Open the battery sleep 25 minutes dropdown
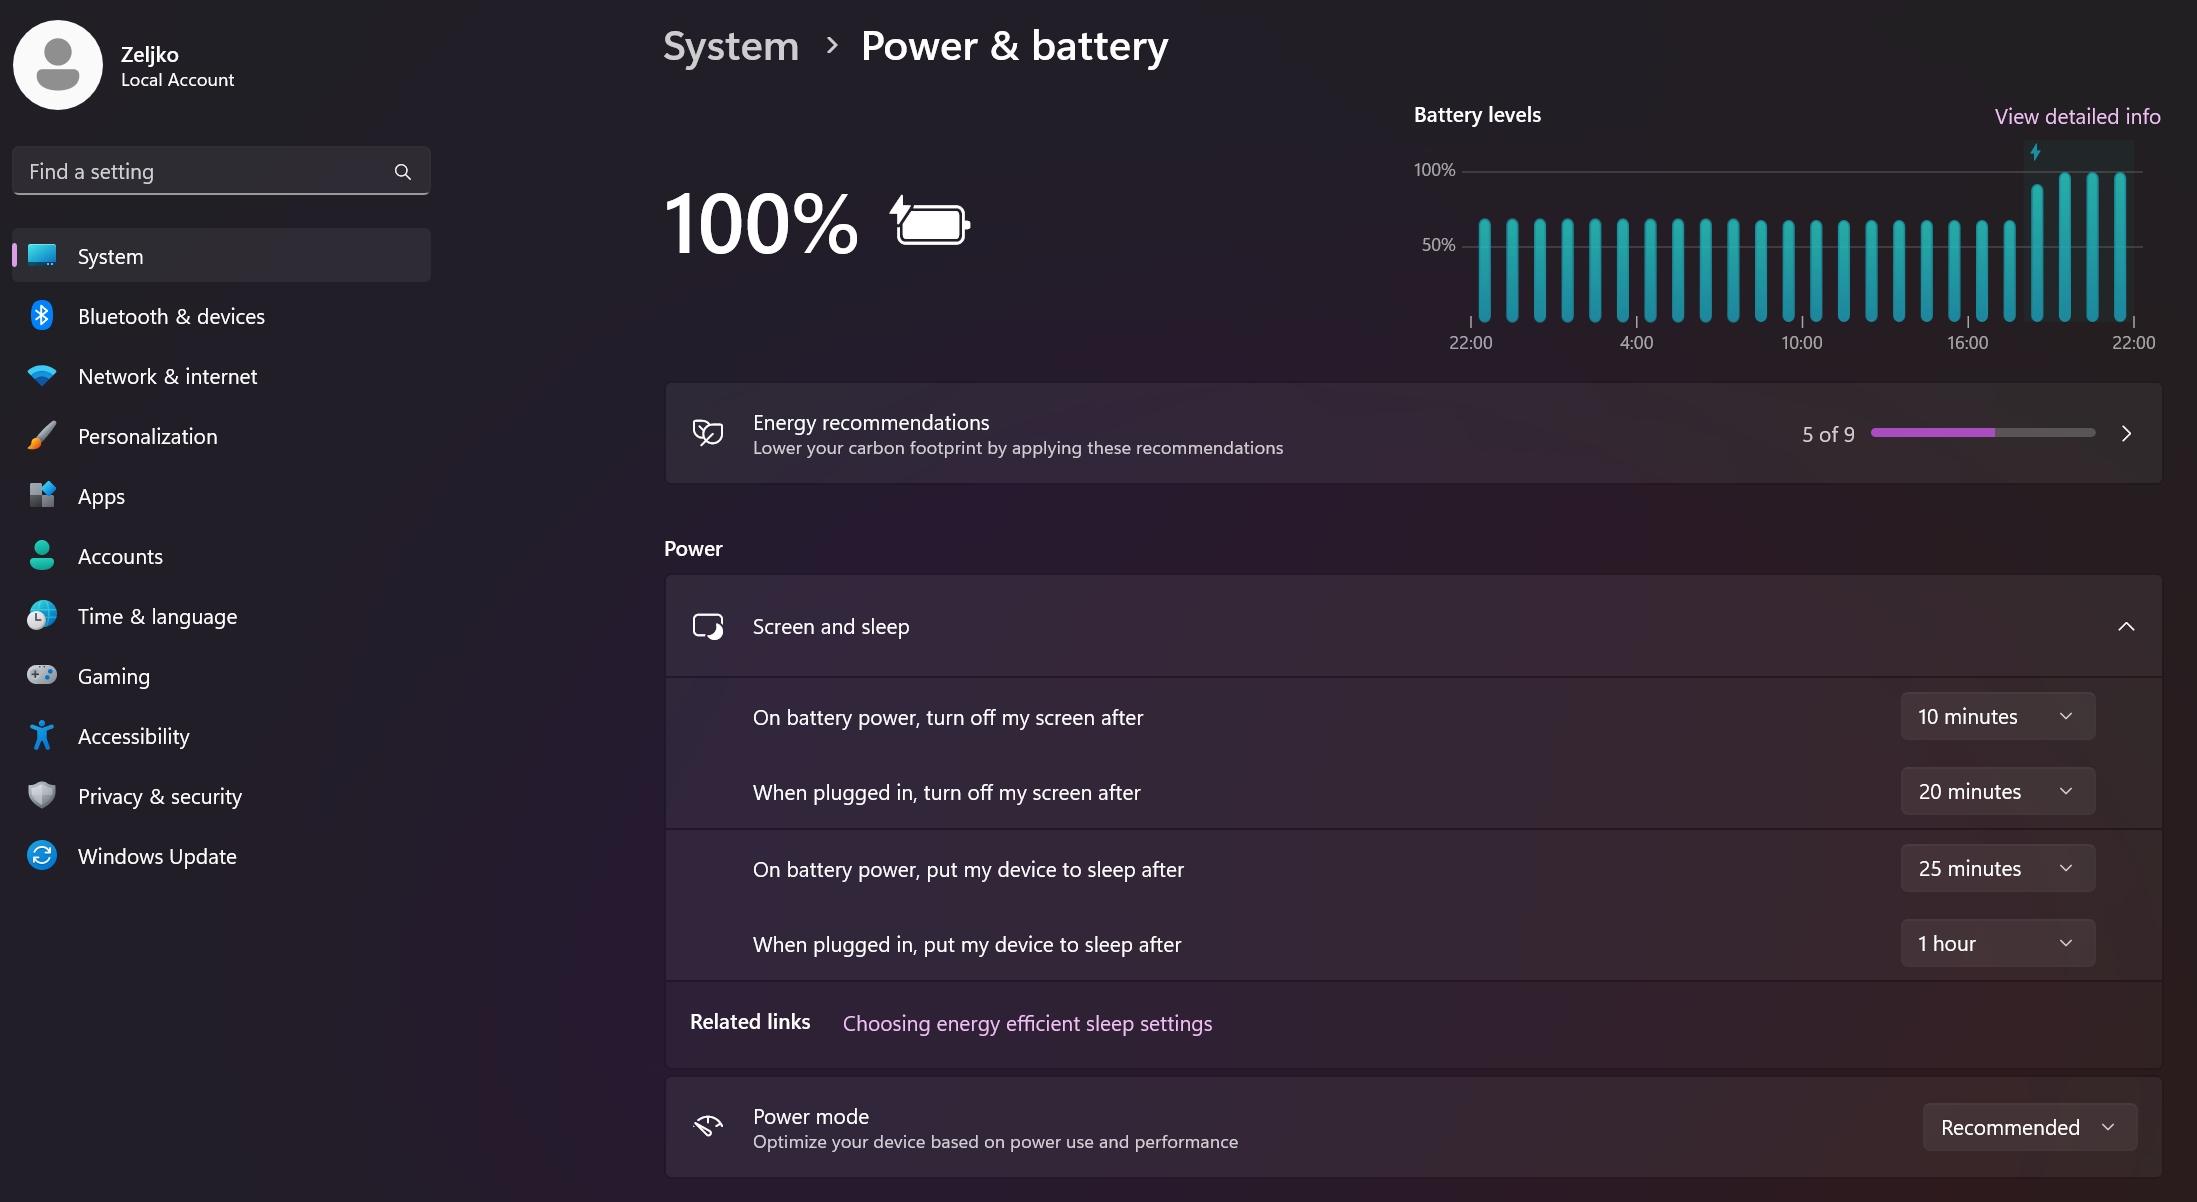The image size is (2197, 1202). 1997,869
